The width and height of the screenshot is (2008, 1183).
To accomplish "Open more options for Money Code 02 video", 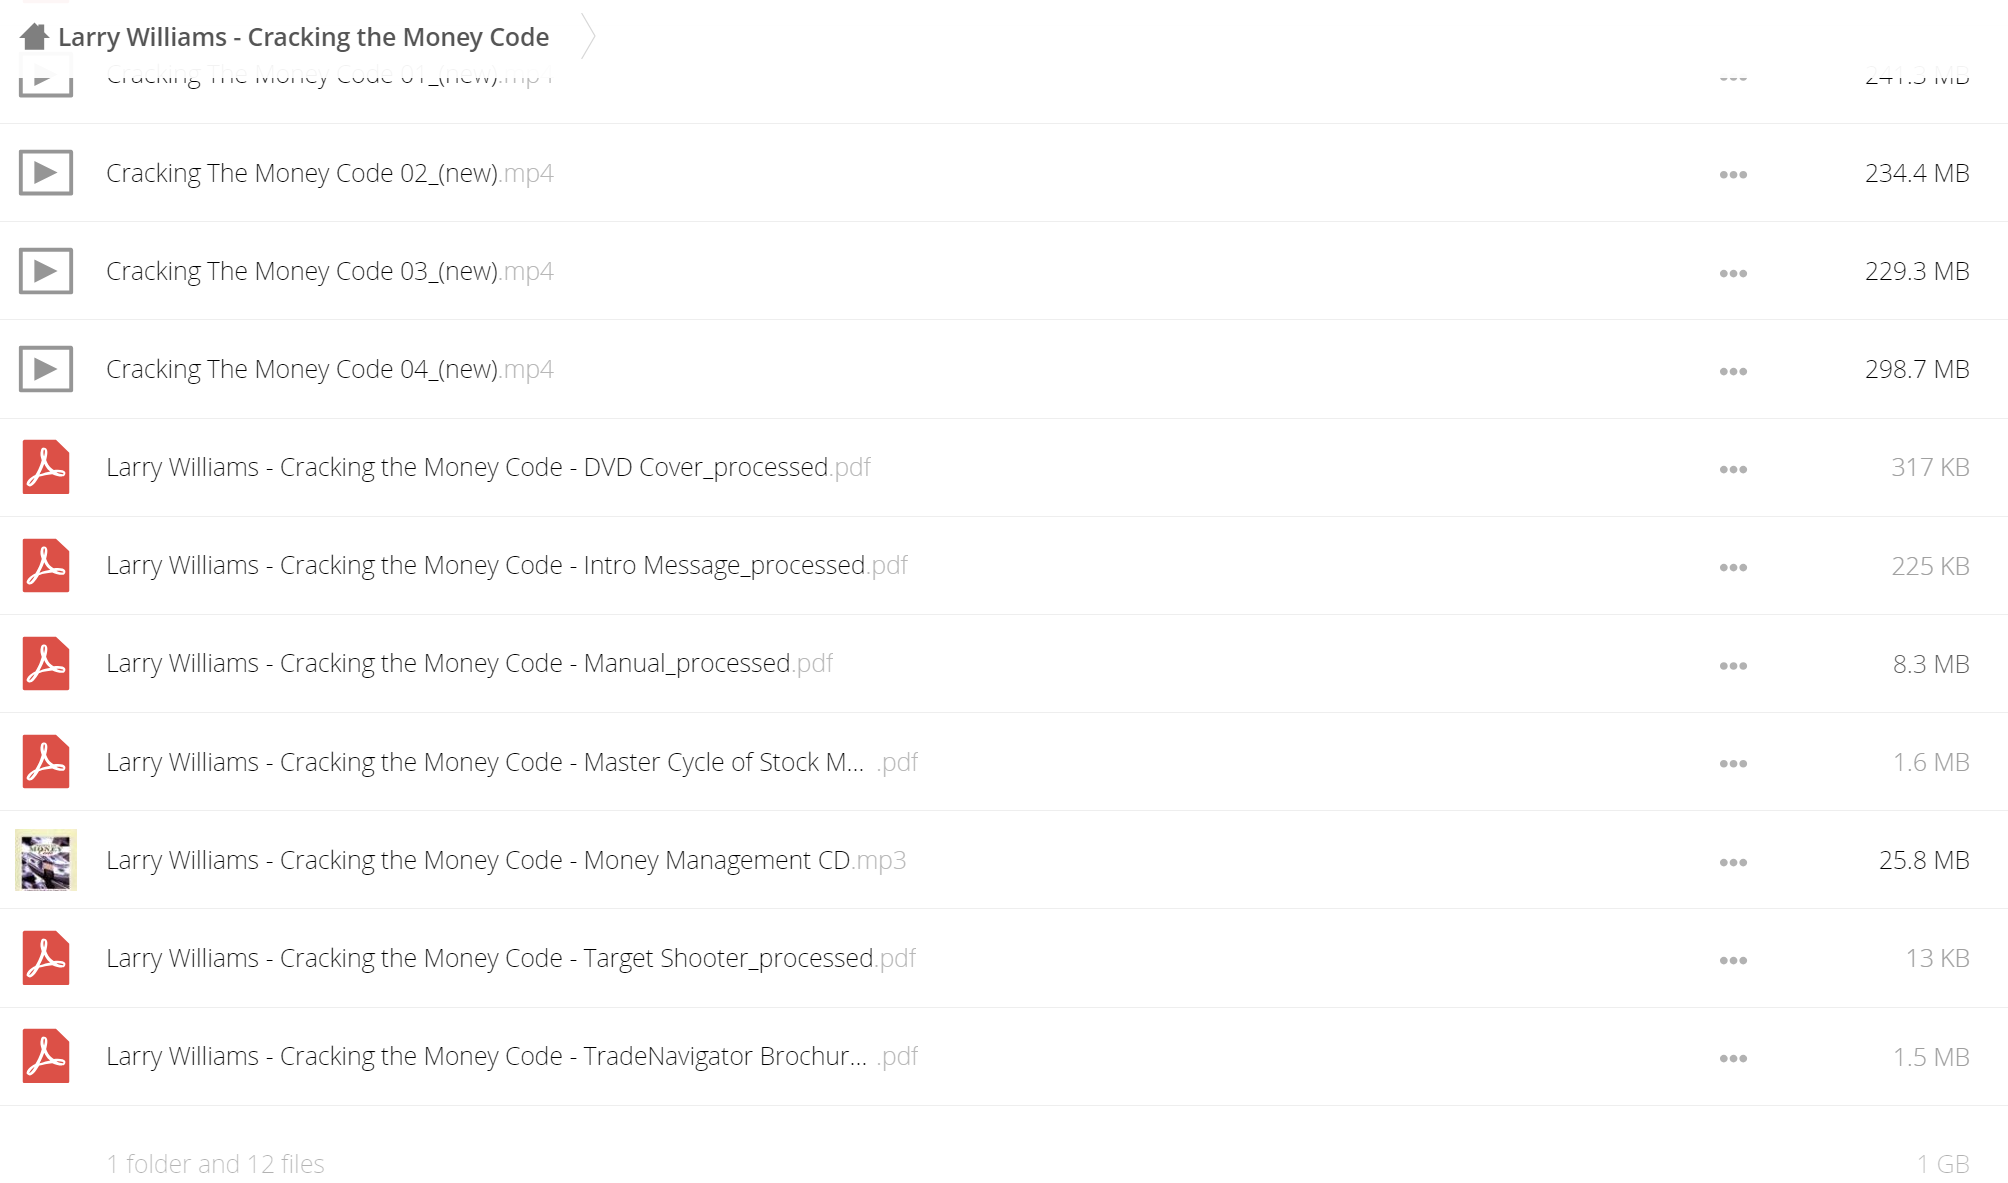I will click(x=1733, y=175).
